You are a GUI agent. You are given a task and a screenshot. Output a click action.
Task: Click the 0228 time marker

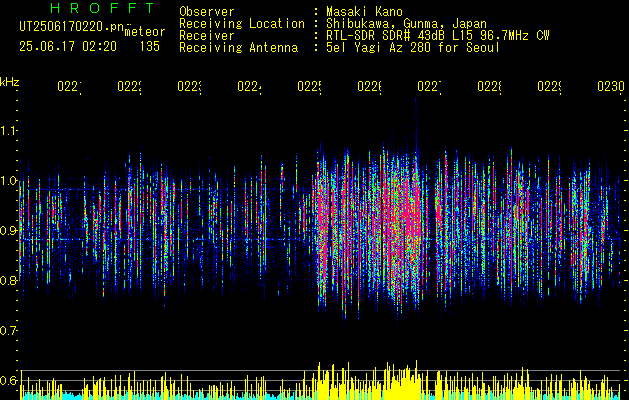pyautogui.click(x=489, y=87)
